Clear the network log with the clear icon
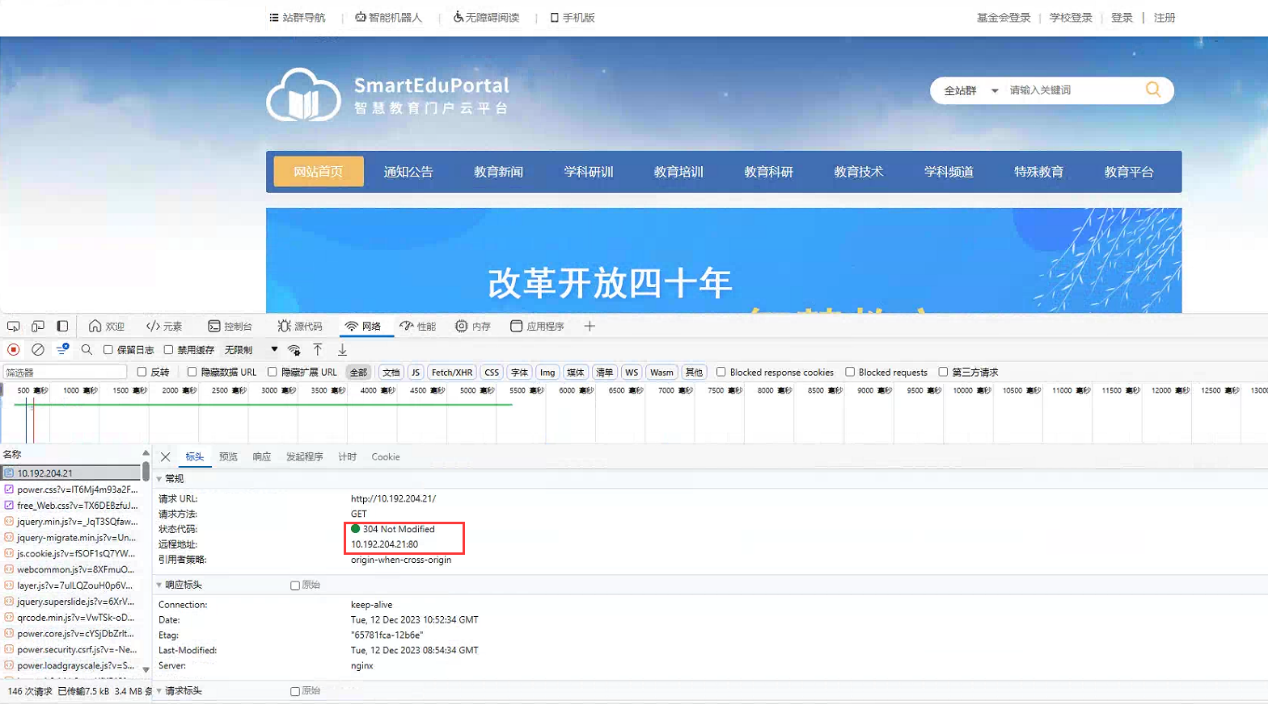1268x704 pixels. 38,350
